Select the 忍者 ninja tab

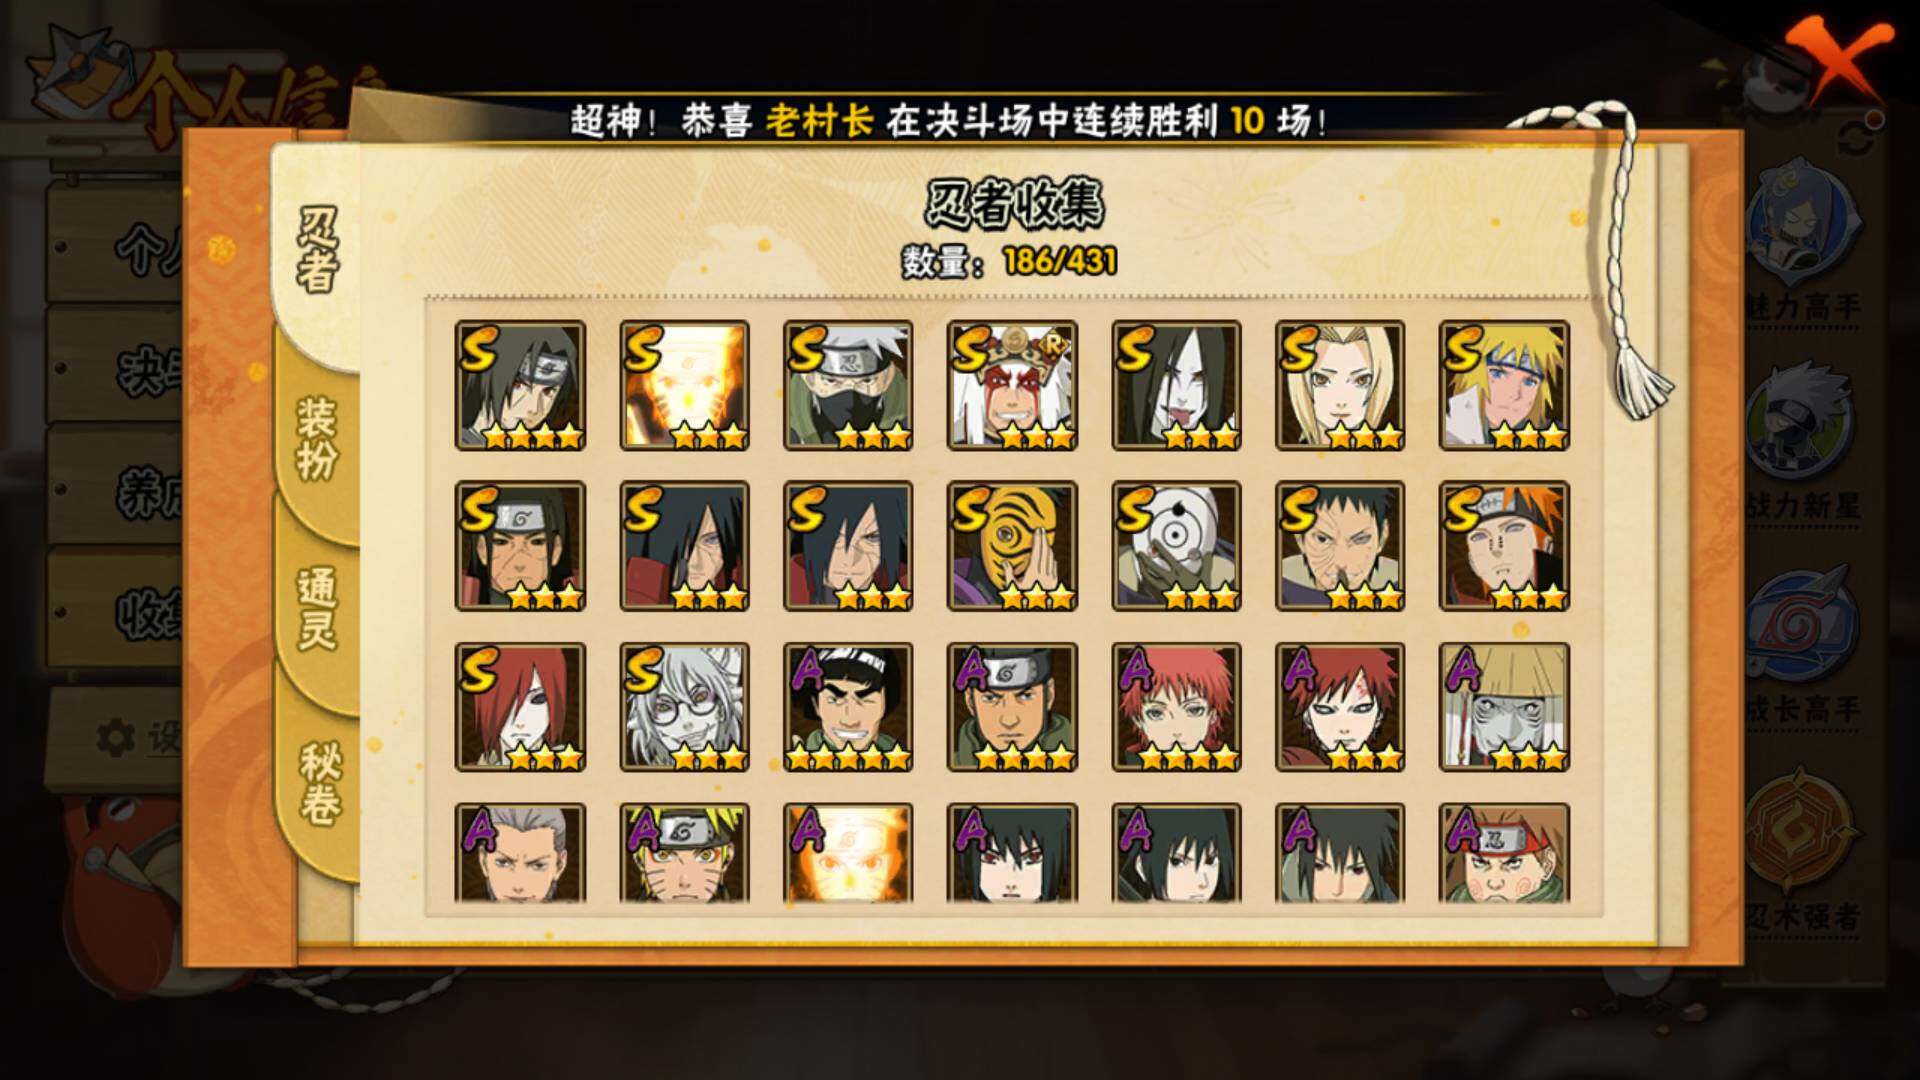317,250
